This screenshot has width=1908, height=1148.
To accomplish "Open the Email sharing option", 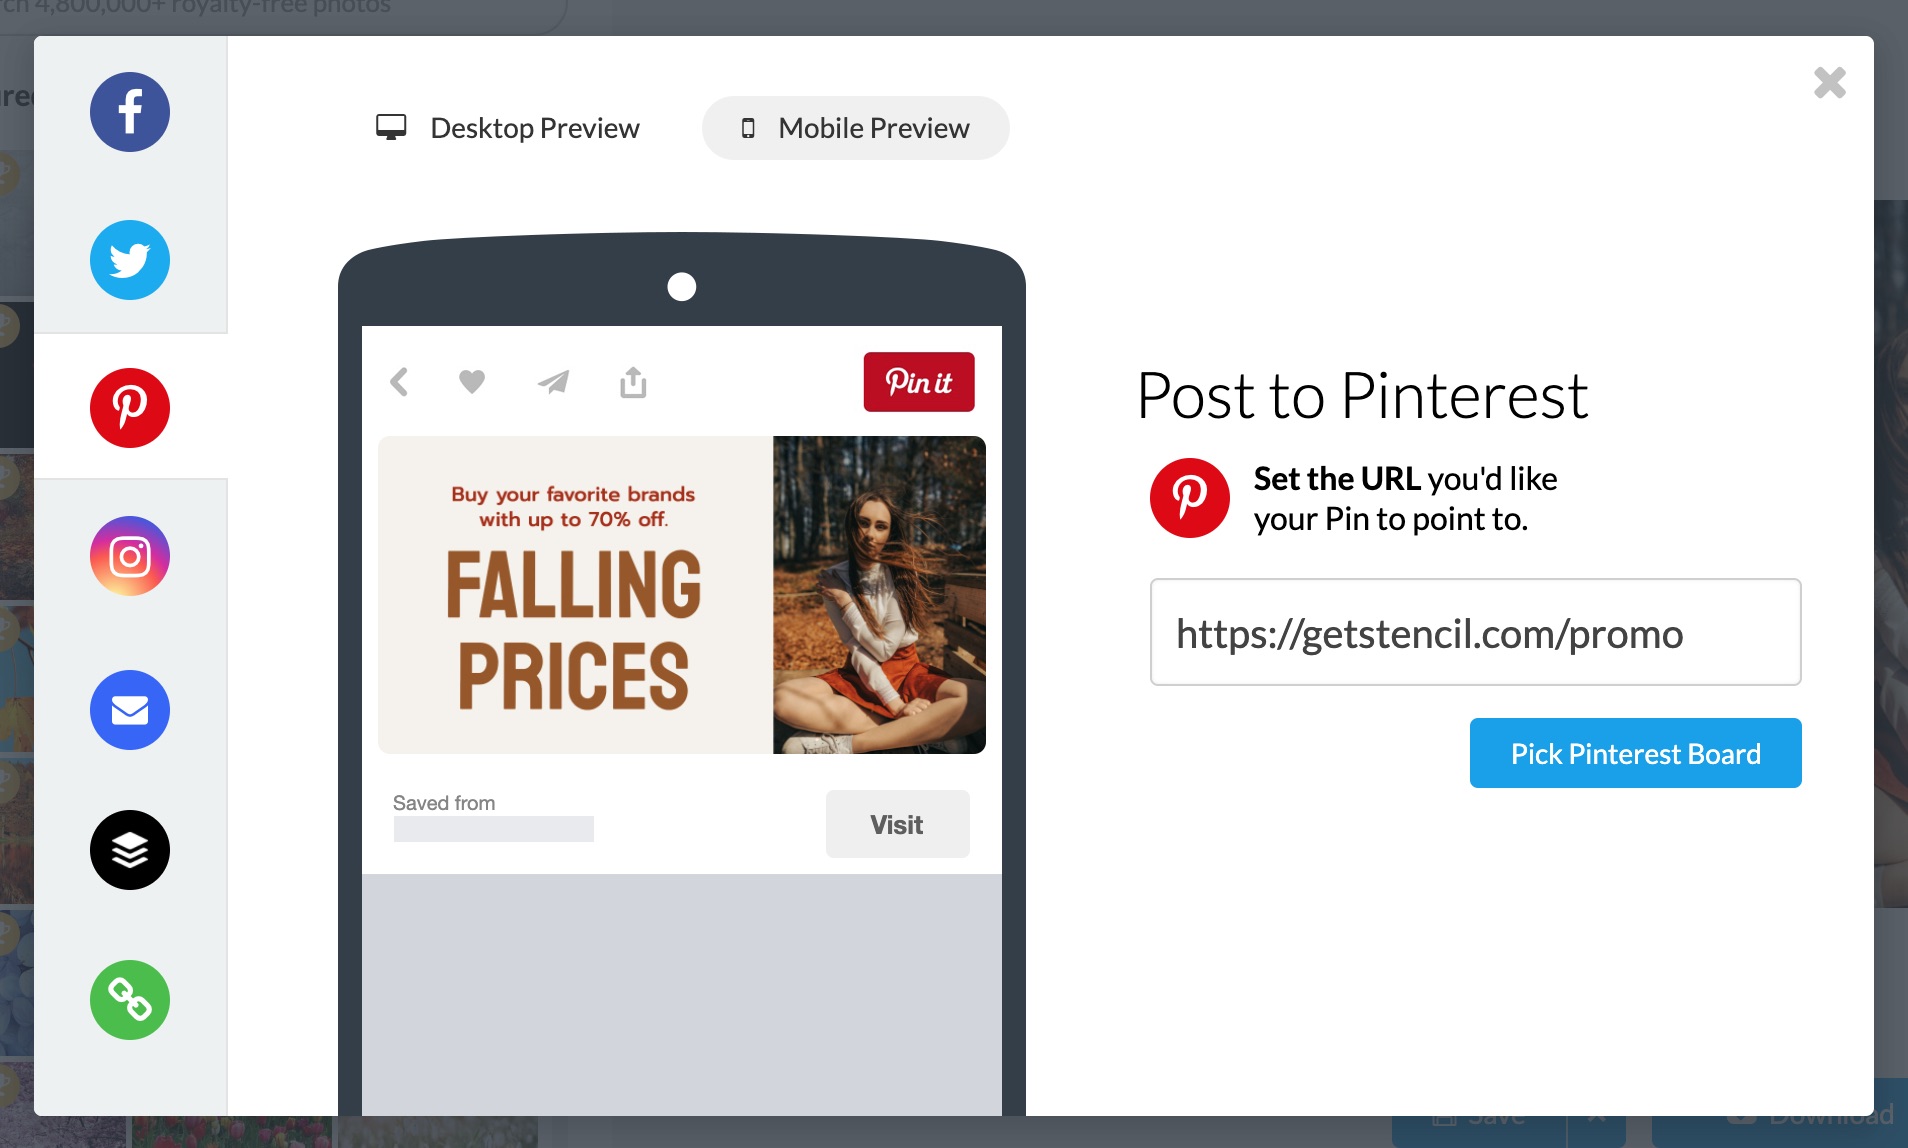I will point(130,710).
